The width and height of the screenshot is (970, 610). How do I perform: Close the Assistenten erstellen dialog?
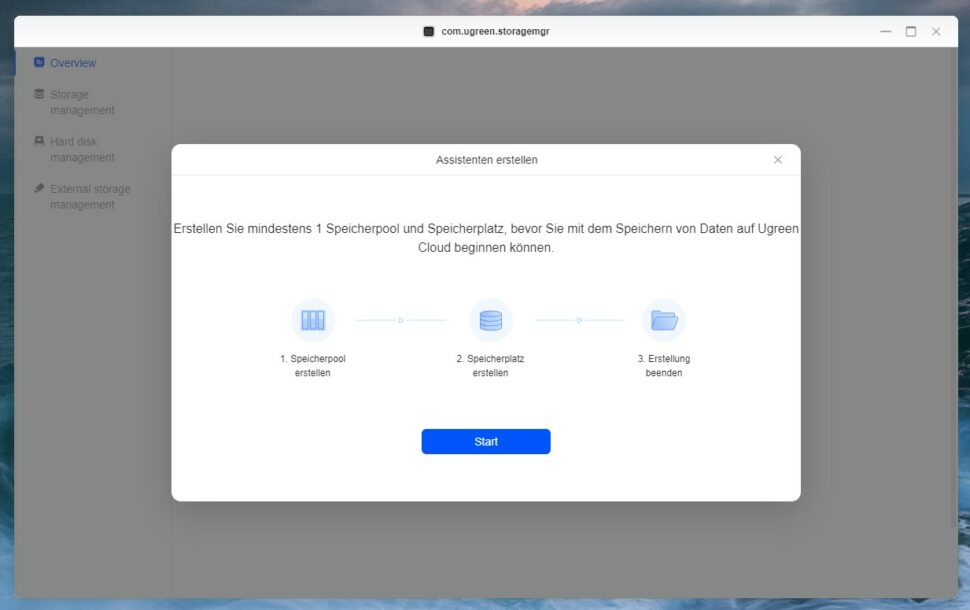click(778, 160)
